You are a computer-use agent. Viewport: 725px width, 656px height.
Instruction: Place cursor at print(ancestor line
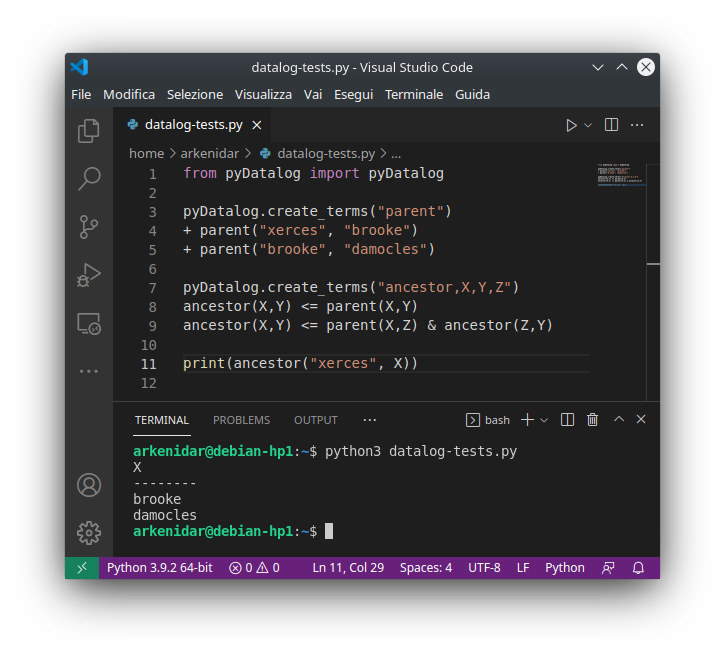300,363
